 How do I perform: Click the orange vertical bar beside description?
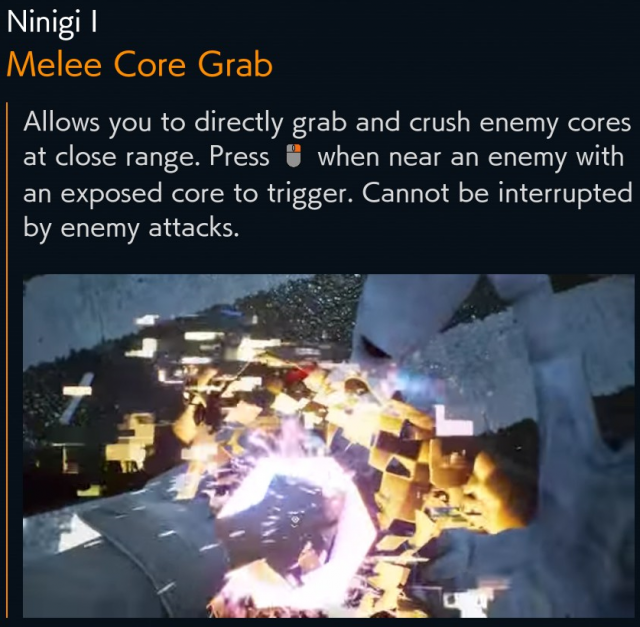coord(7,360)
